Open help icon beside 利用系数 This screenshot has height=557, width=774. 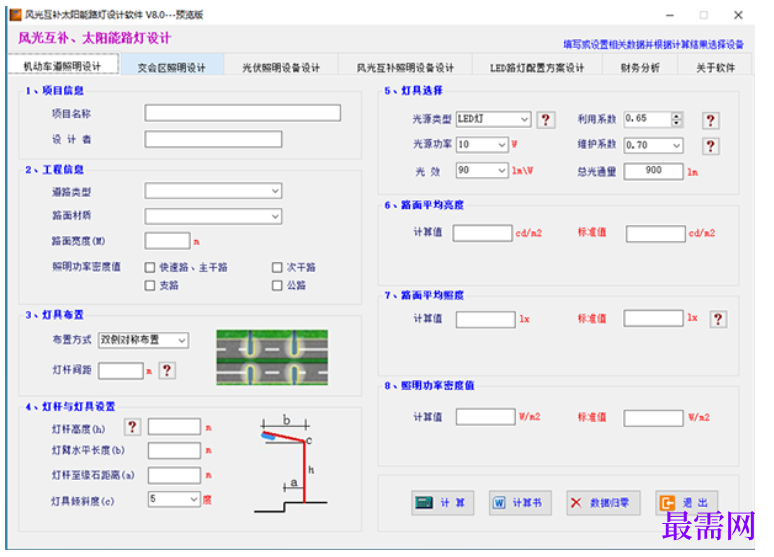[710, 120]
